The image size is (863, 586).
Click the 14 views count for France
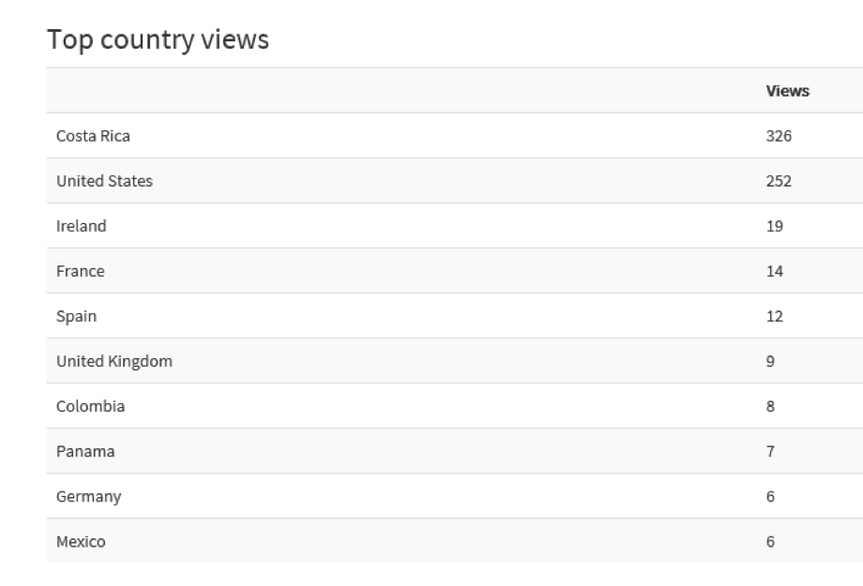(774, 271)
